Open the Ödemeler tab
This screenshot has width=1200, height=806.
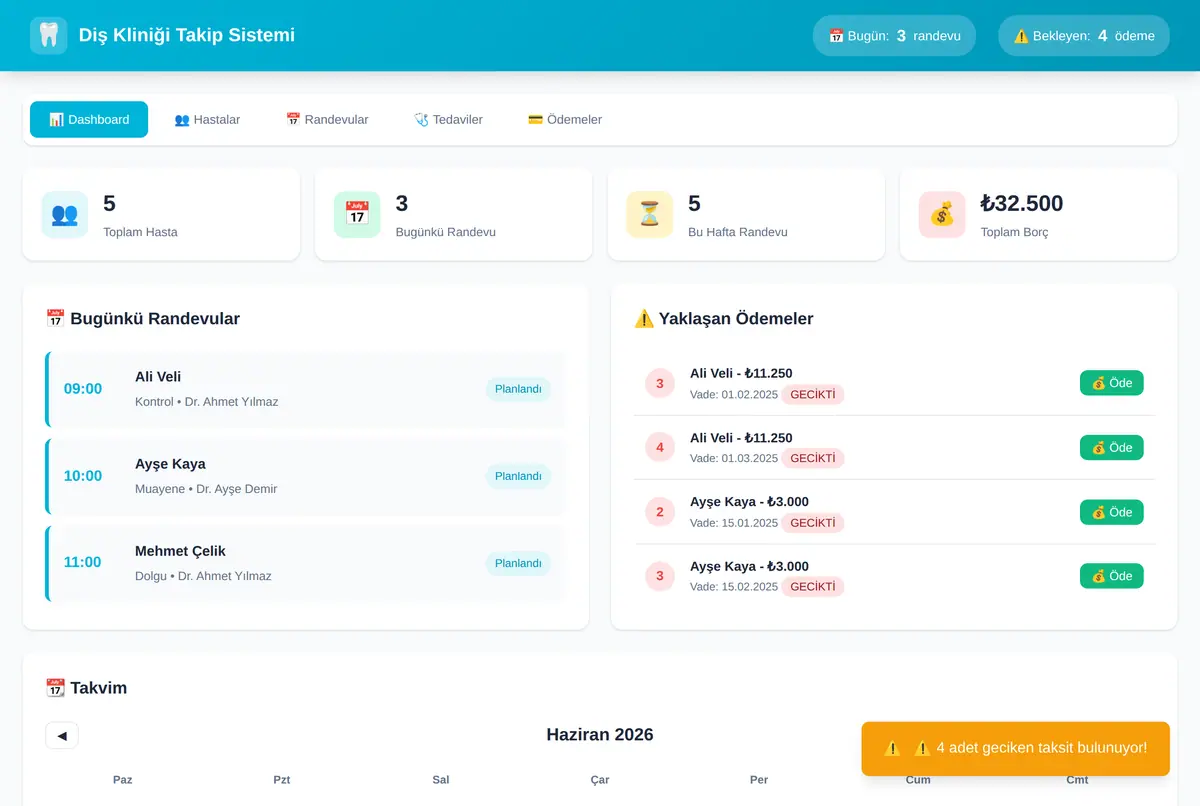565,119
